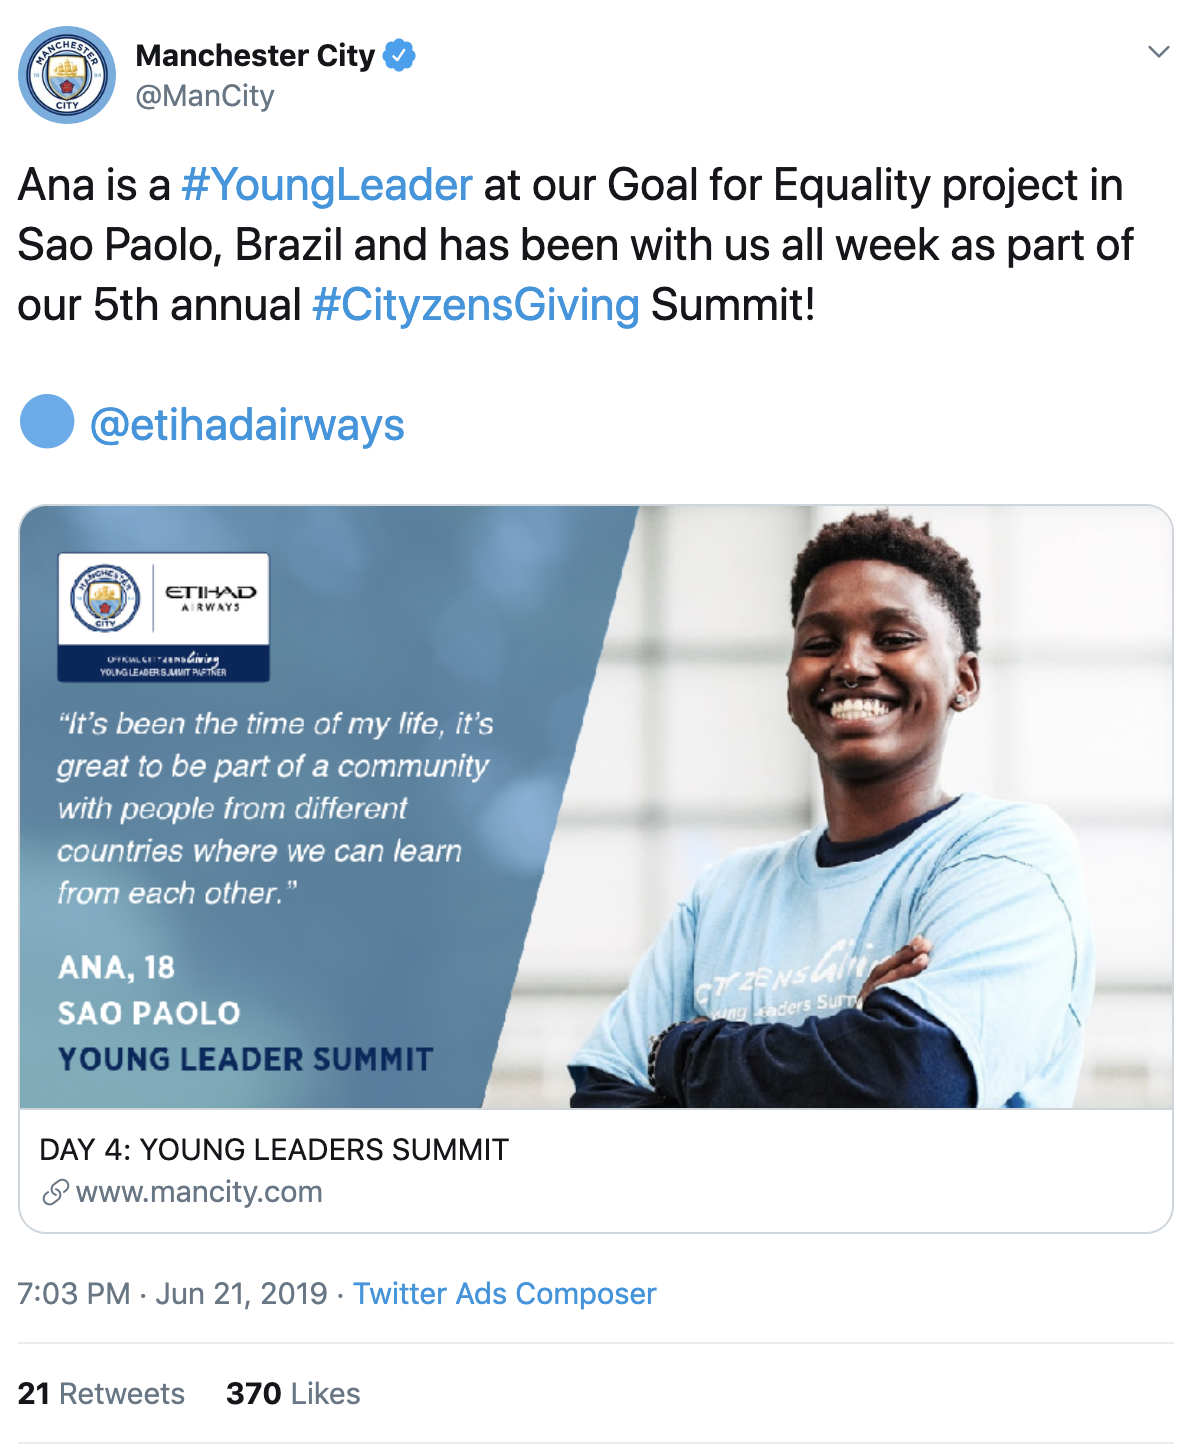The width and height of the screenshot is (1190, 1444).
Task: Open the #YoungLeader hashtag
Action: [327, 185]
